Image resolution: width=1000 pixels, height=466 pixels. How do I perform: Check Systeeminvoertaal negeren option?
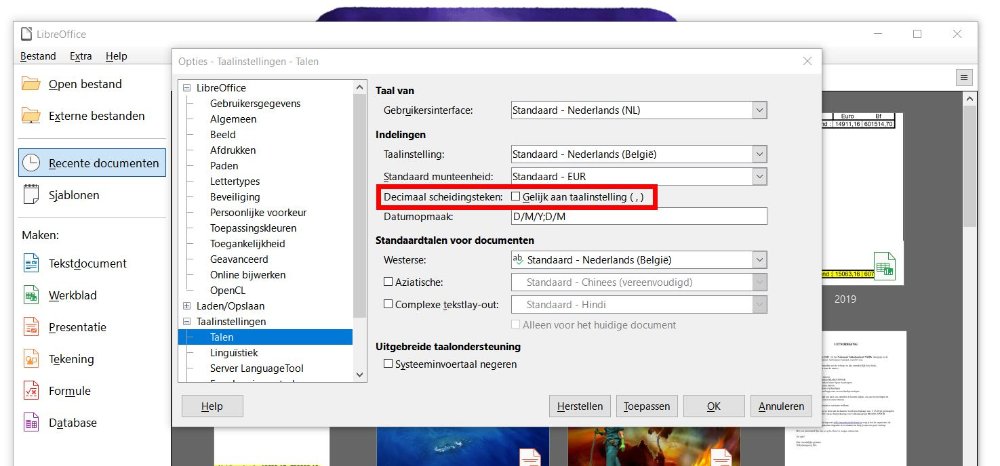point(389,364)
